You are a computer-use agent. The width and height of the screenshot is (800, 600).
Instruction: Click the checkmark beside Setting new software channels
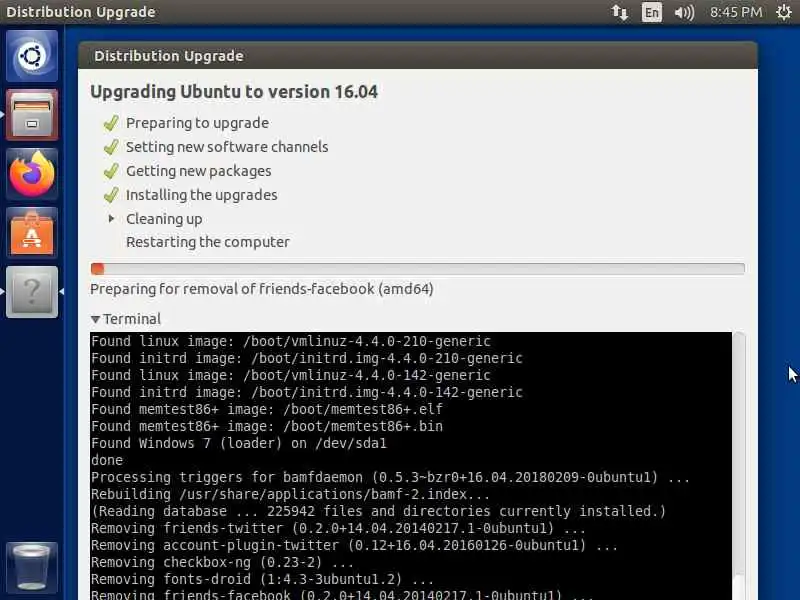click(x=111, y=147)
